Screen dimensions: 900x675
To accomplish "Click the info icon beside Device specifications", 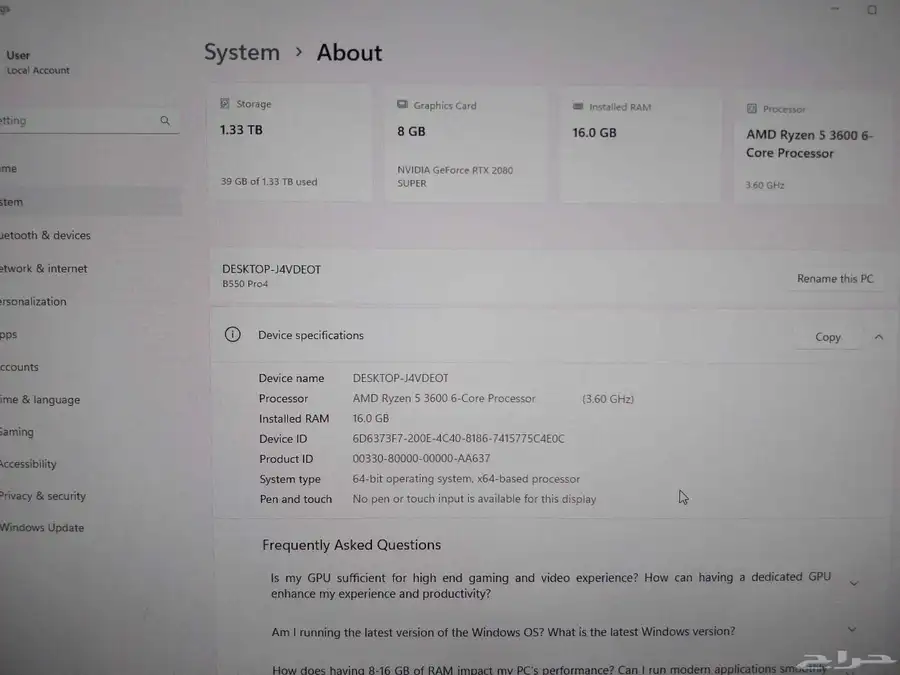I will tap(232, 334).
